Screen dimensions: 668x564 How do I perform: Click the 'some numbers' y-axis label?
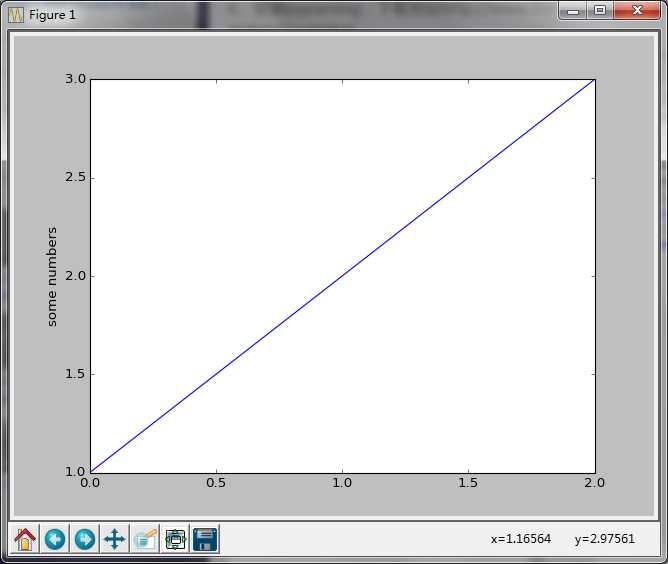click(x=51, y=277)
